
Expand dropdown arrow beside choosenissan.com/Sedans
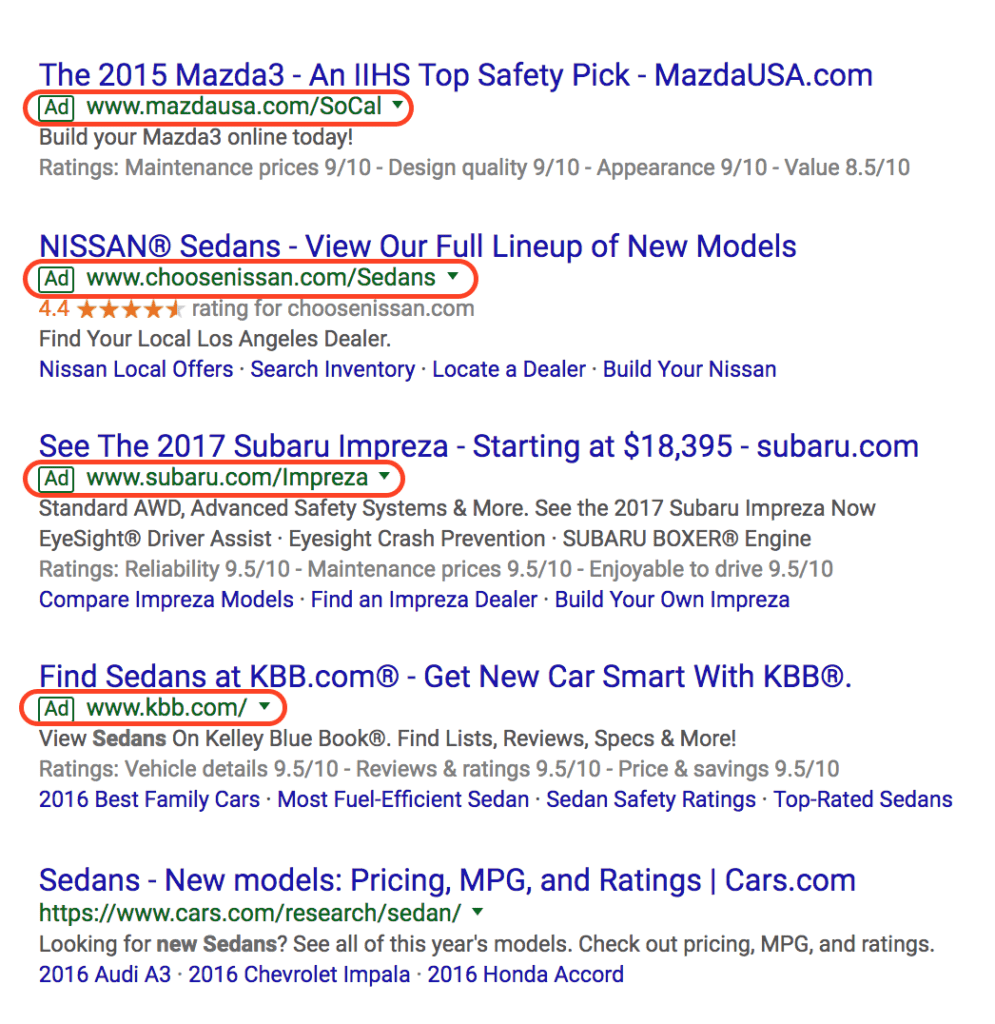pos(452,276)
